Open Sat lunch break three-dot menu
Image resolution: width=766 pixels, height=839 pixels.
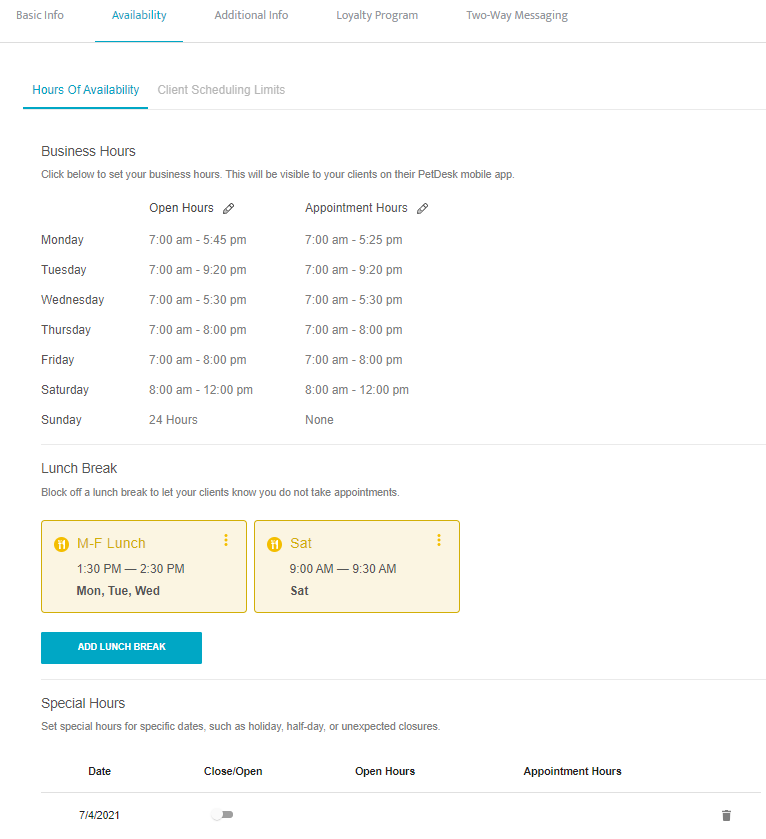[439, 540]
